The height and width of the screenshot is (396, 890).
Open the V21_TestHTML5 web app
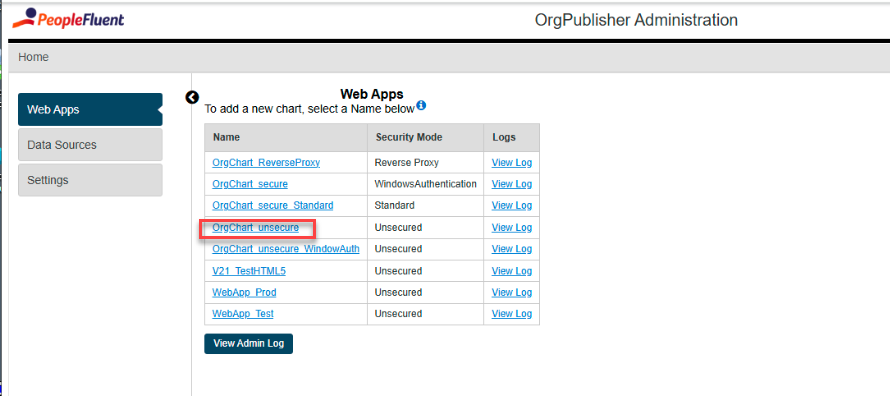[x=249, y=271]
